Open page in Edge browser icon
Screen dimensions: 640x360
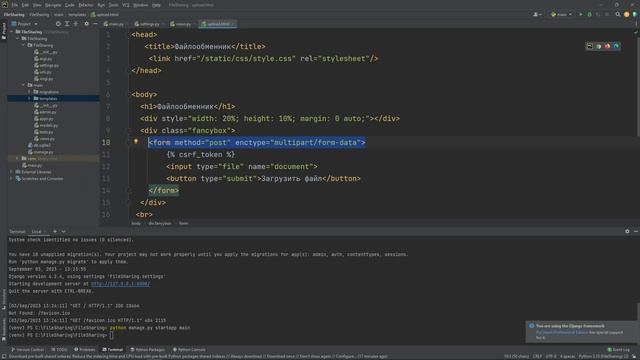tap(616, 46)
